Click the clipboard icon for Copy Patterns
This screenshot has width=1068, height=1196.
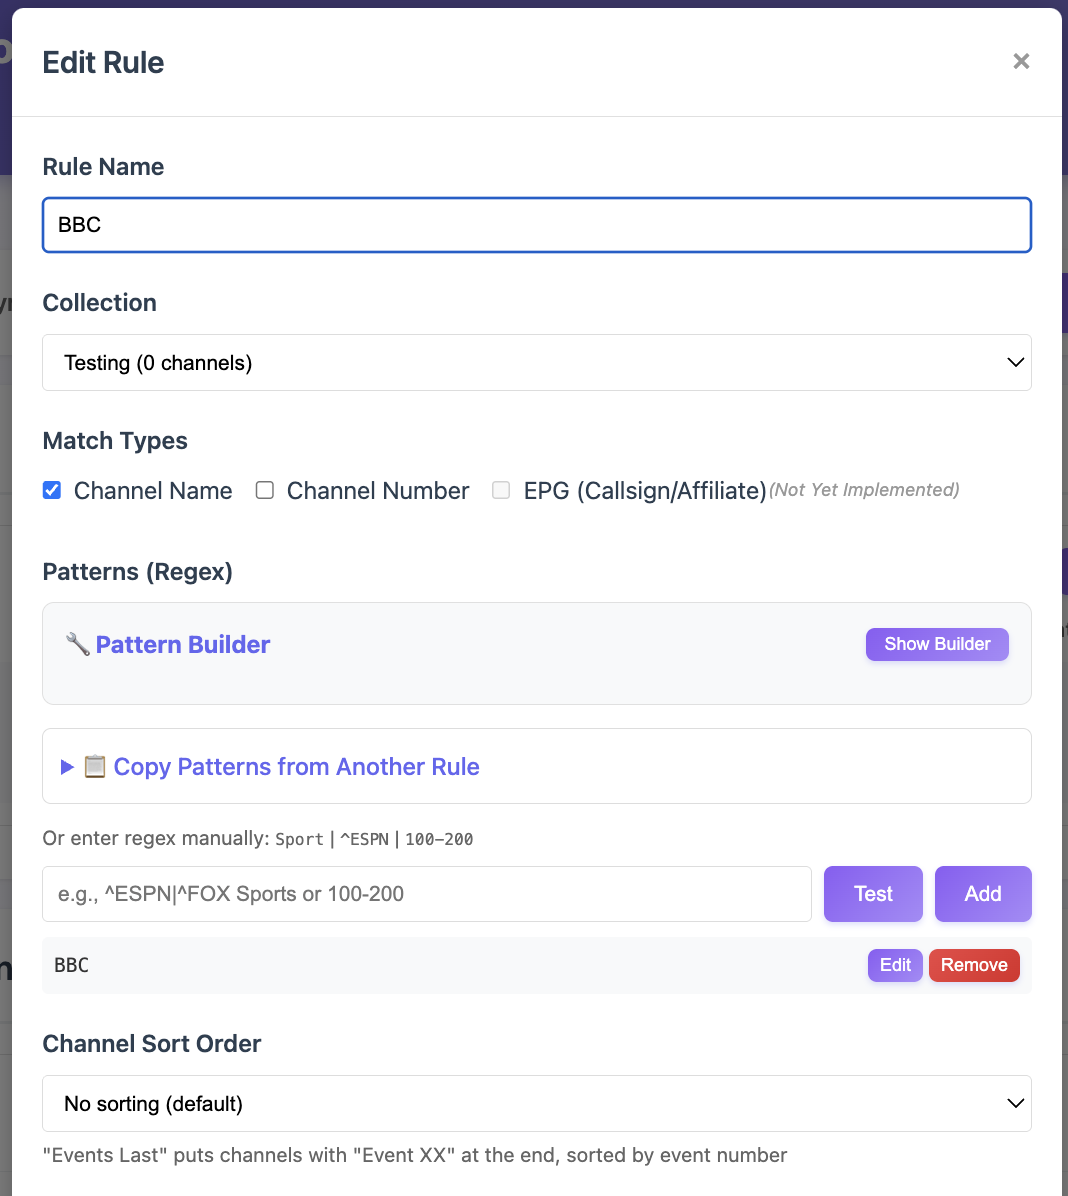(x=95, y=767)
